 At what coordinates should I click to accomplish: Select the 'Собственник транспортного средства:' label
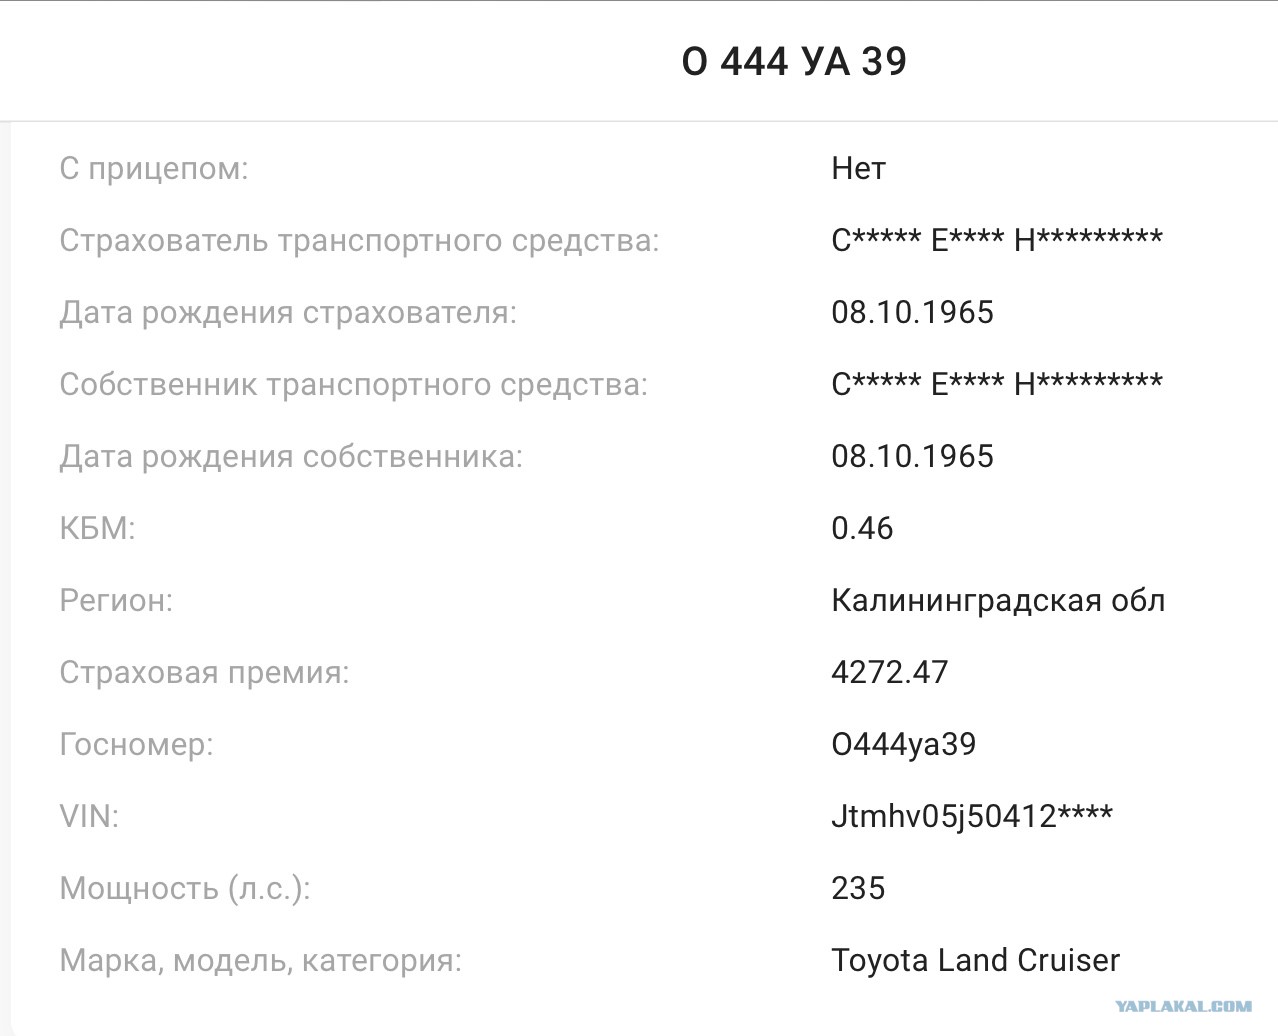coord(354,385)
